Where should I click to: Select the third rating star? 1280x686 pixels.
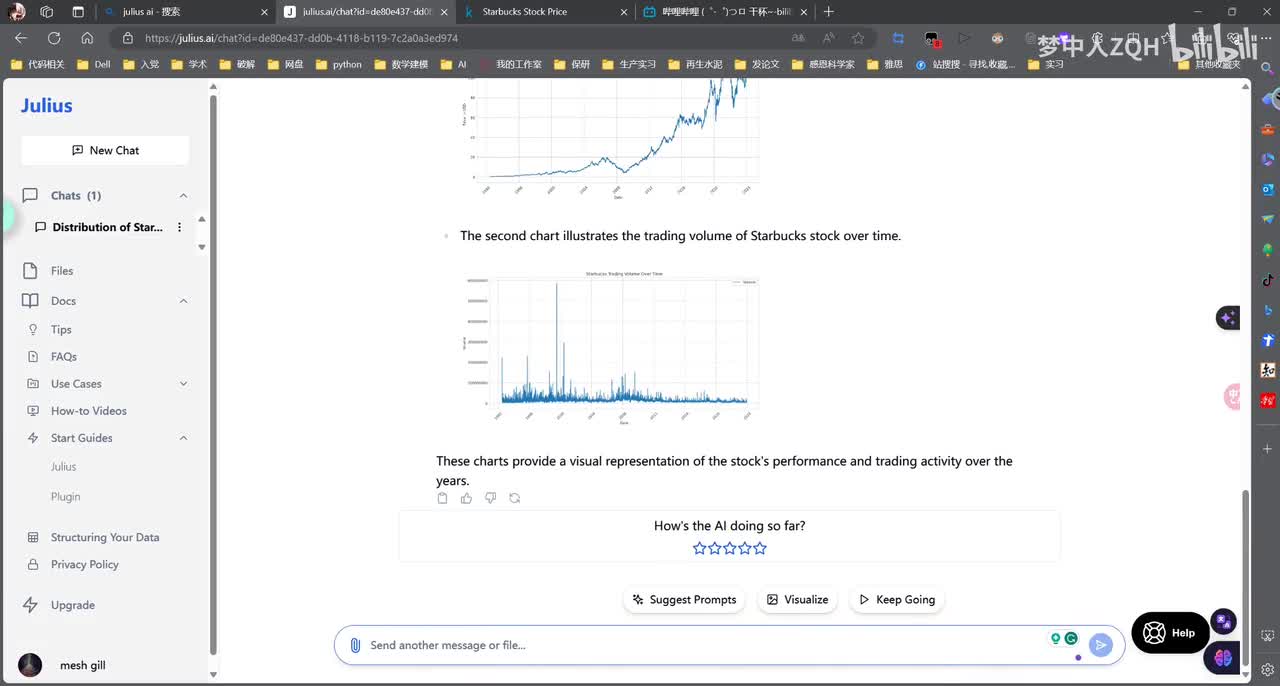coord(730,548)
